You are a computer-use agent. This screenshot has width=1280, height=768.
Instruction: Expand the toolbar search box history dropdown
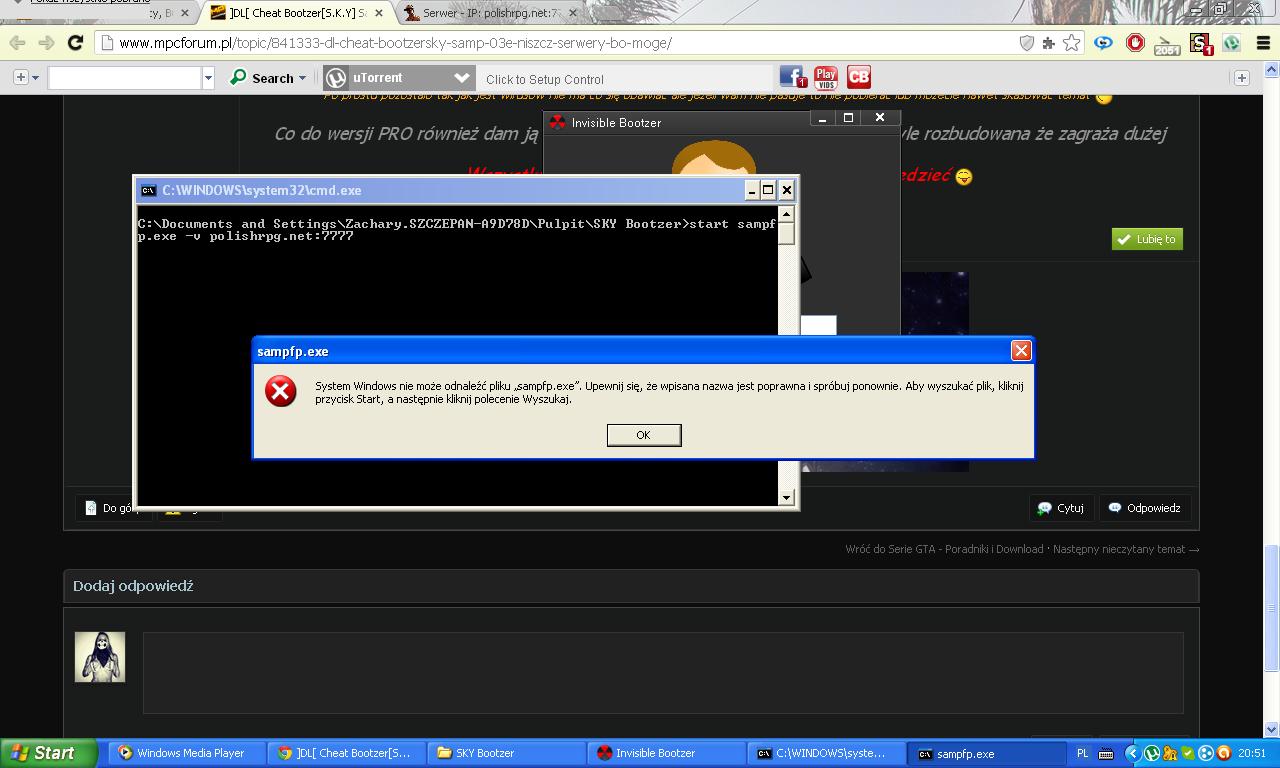[x=208, y=78]
